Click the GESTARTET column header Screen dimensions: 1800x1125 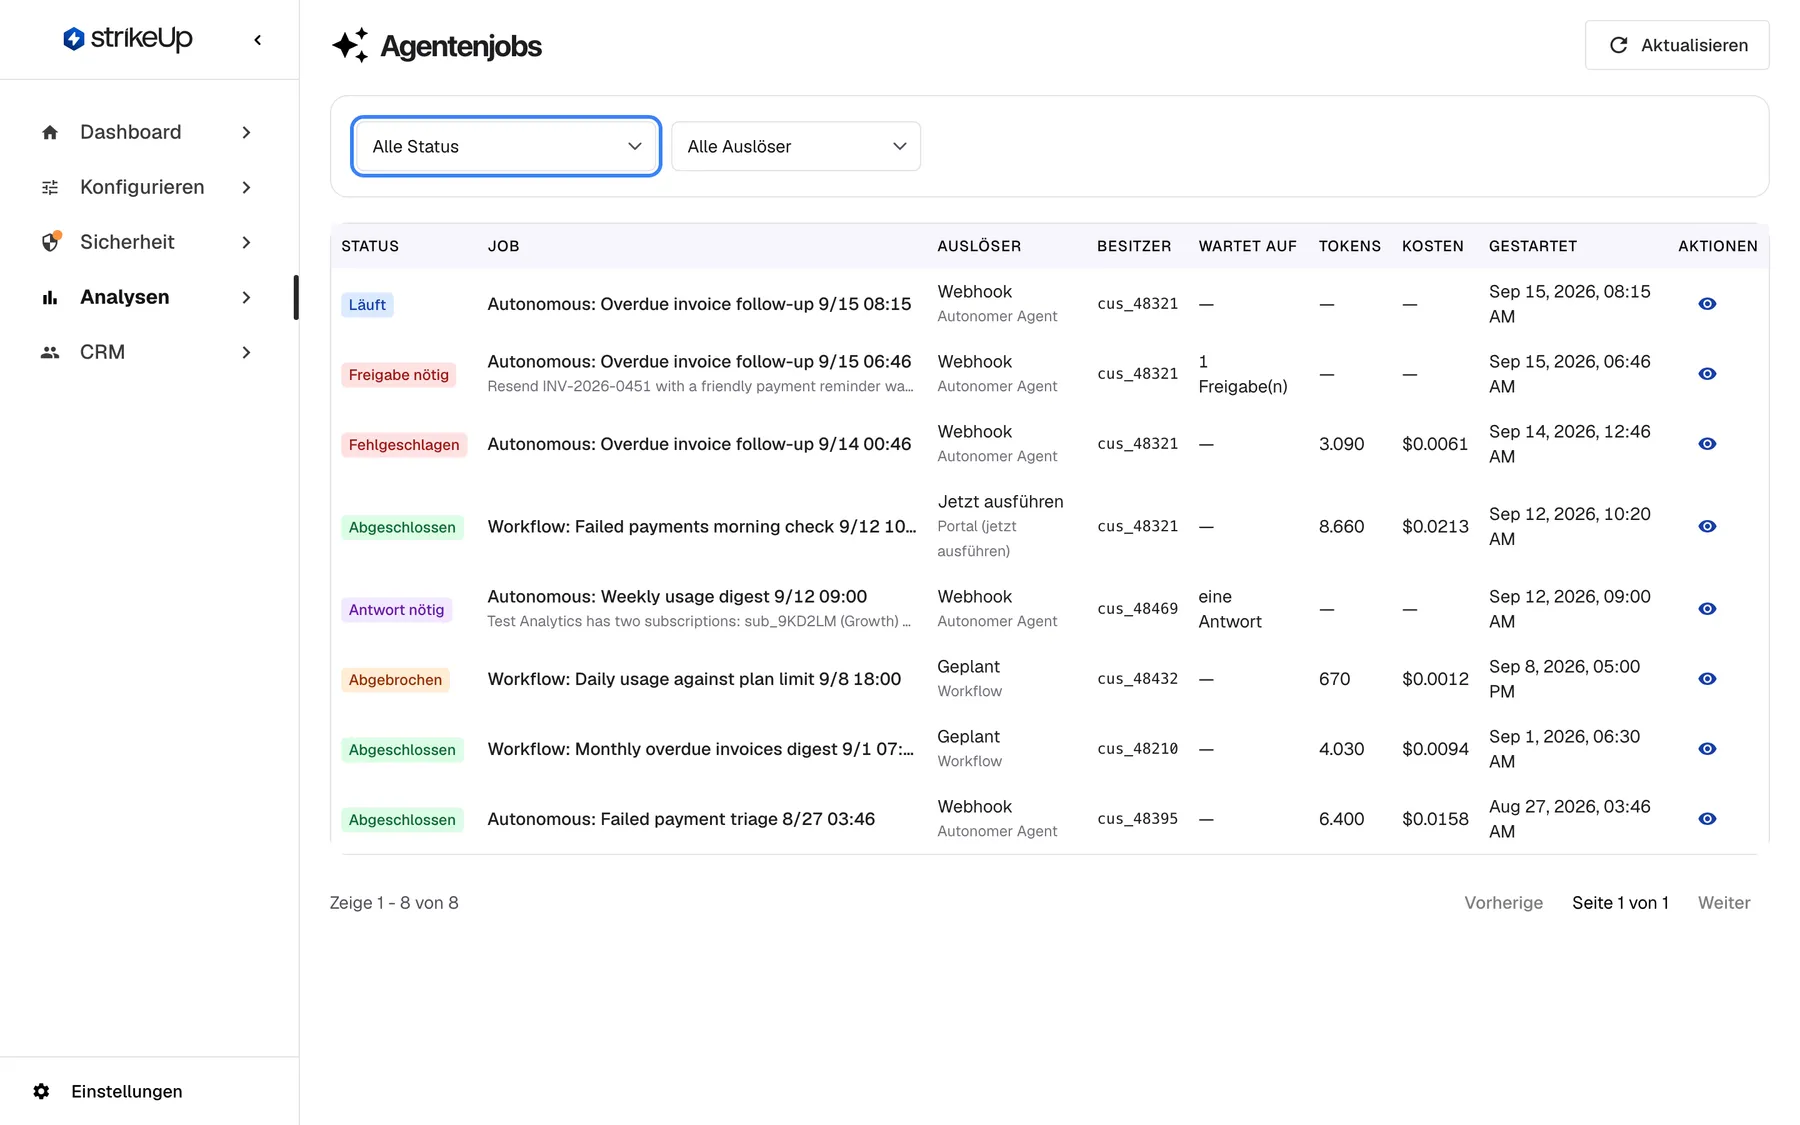coord(1532,246)
